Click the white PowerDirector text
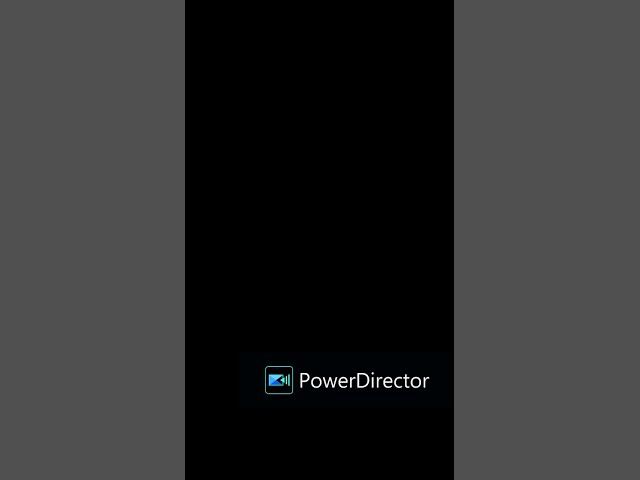 point(364,380)
